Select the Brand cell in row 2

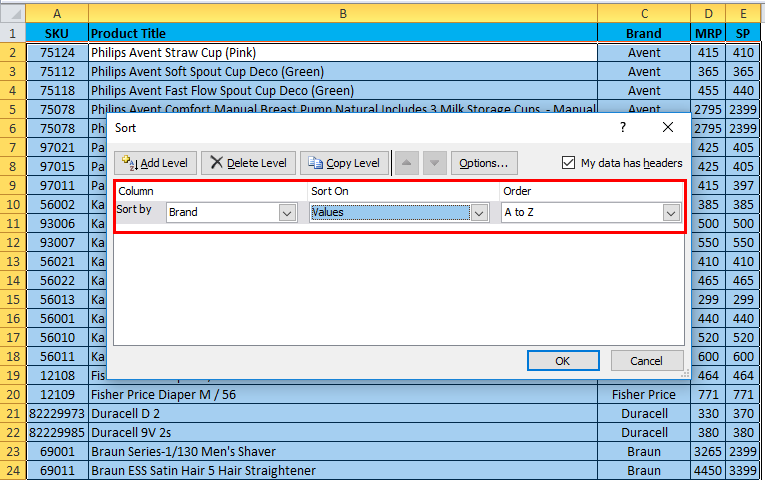pos(644,53)
